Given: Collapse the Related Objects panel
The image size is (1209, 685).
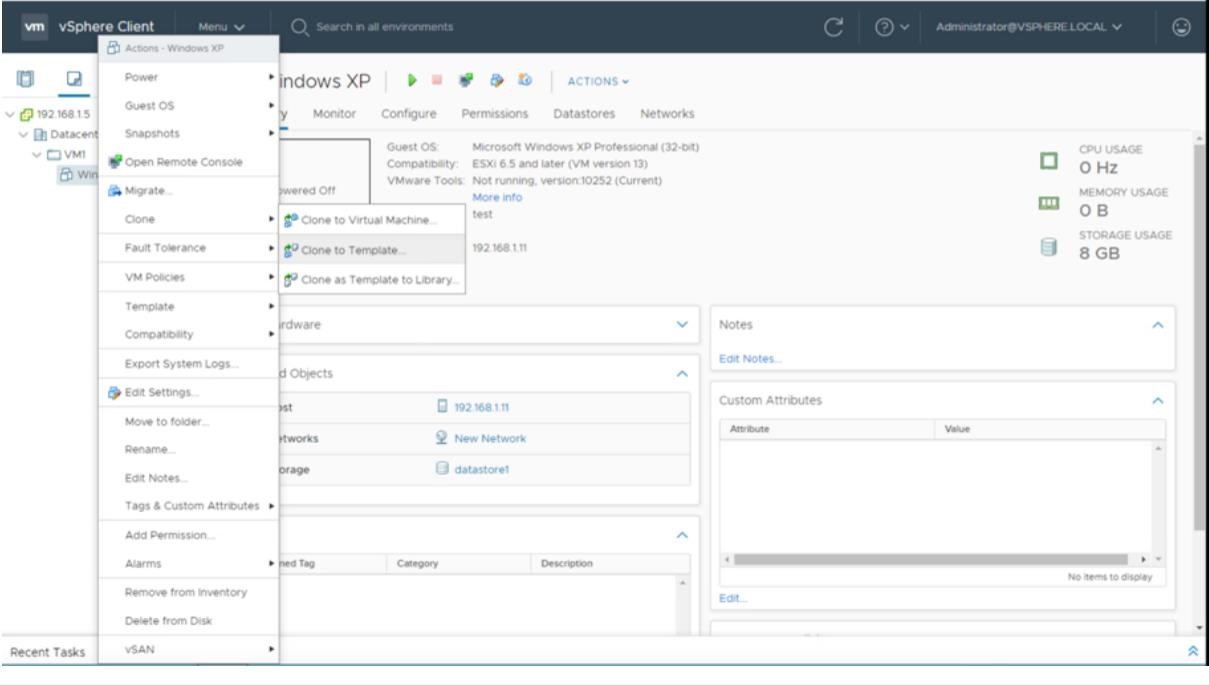Looking at the screenshot, I should pos(683,373).
